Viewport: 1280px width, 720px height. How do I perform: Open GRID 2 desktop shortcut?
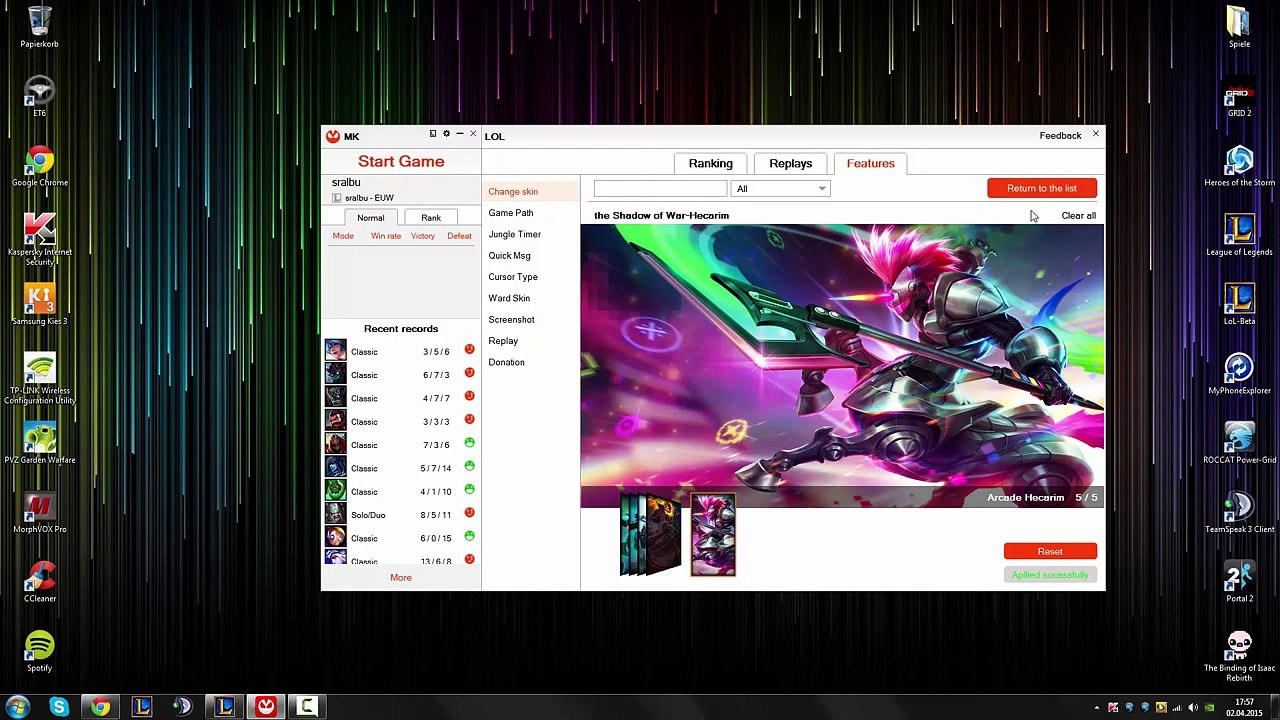click(x=1239, y=96)
